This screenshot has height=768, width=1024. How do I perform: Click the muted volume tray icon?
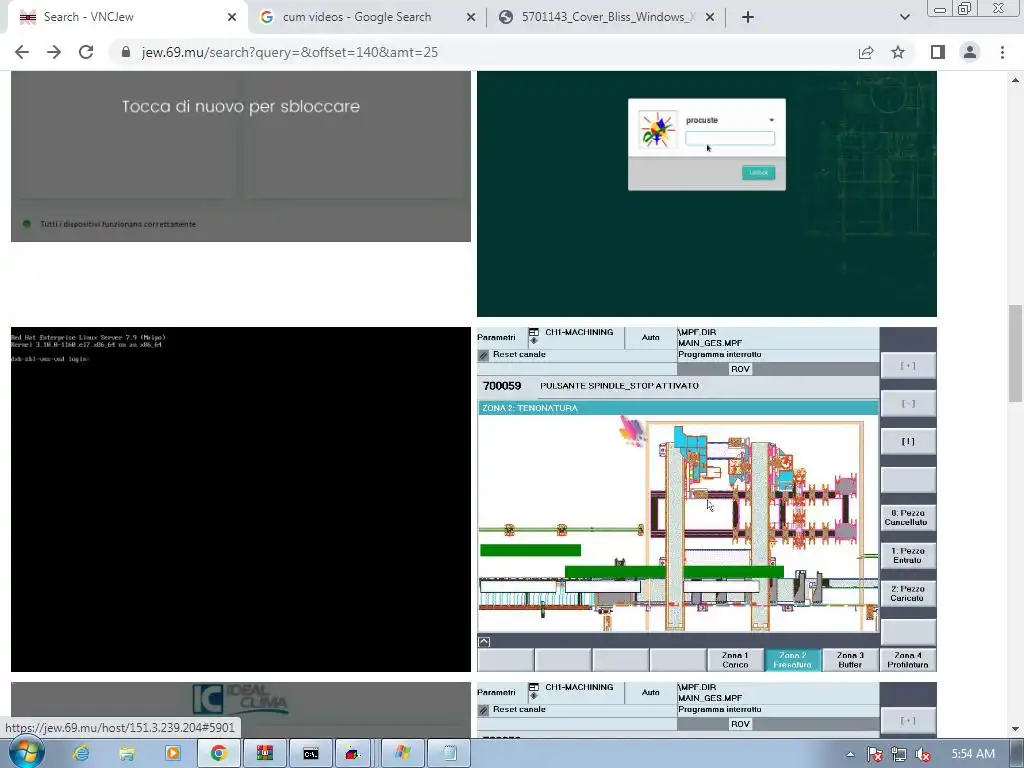(x=923, y=754)
